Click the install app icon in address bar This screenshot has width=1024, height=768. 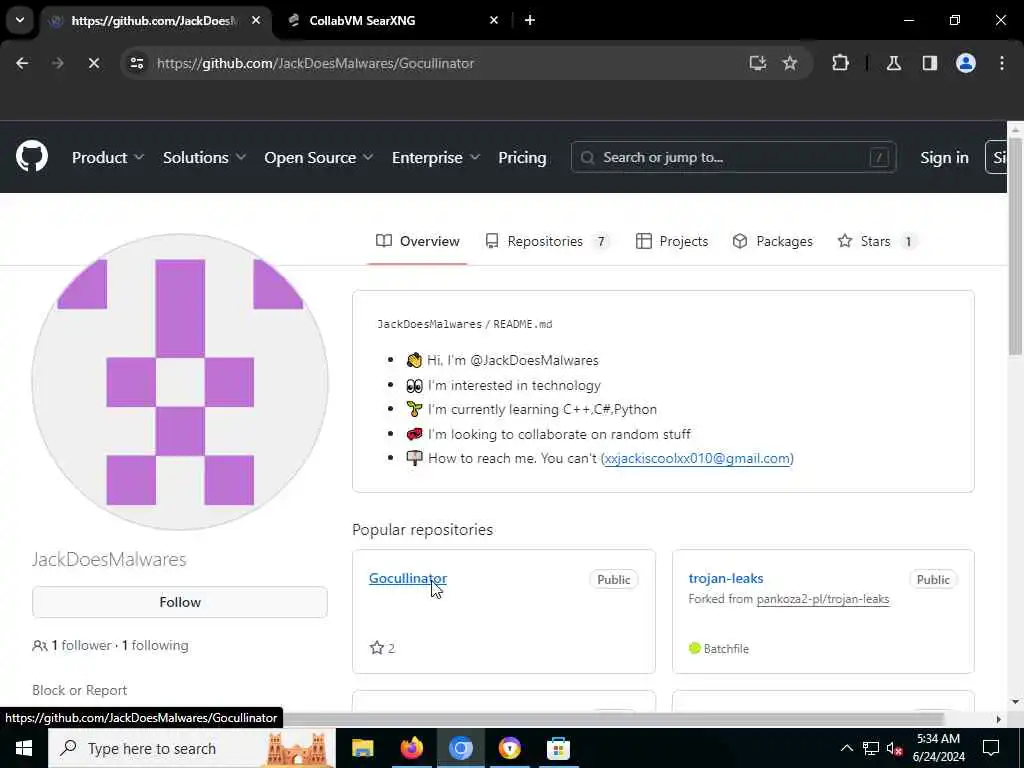tap(758, 63)
